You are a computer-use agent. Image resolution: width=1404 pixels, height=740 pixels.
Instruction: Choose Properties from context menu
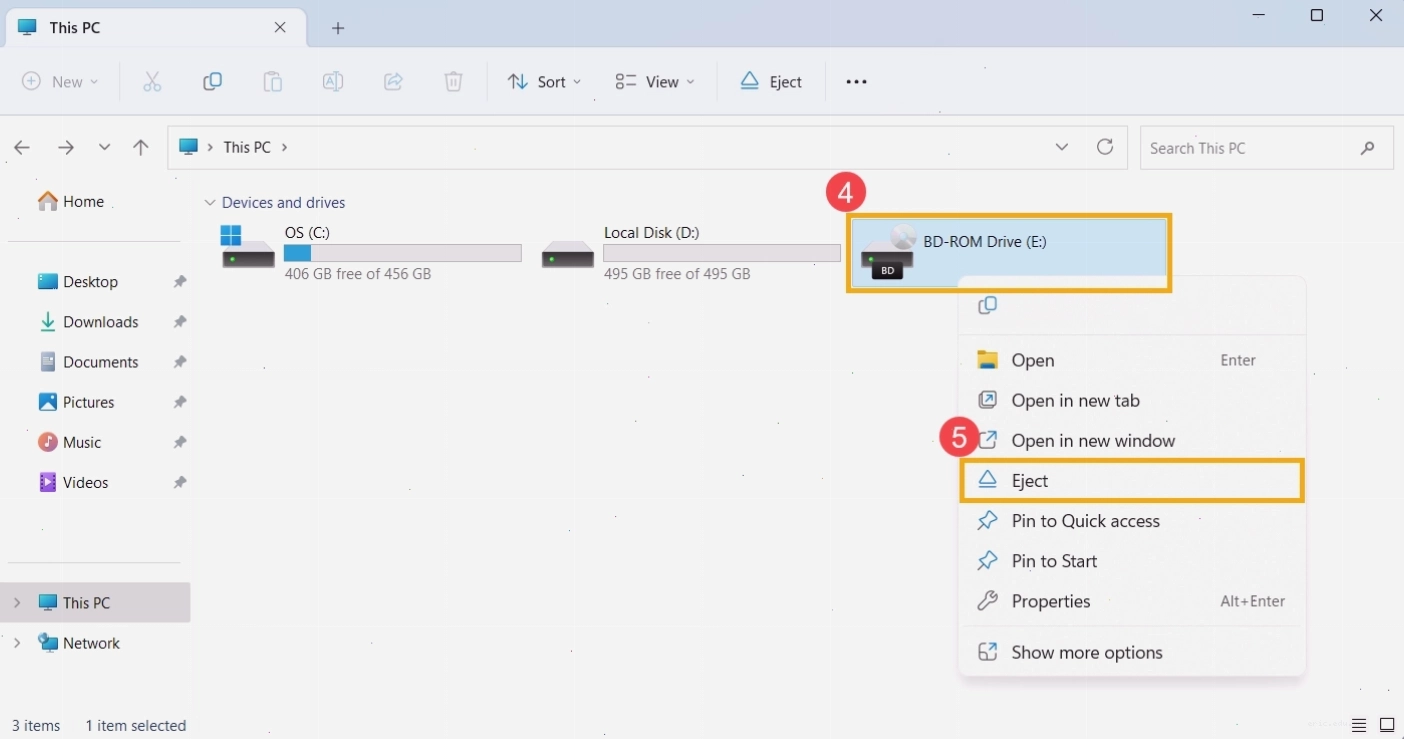click(x=1132, y=601)
